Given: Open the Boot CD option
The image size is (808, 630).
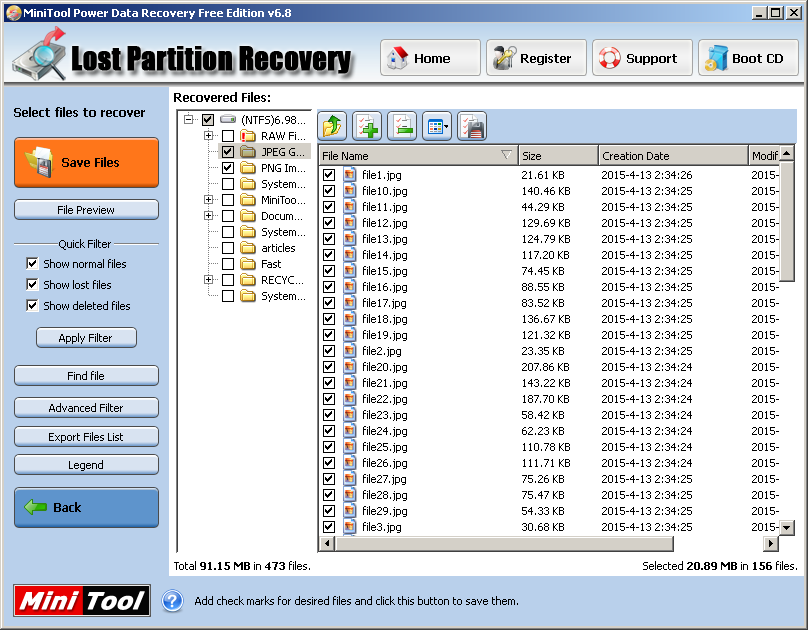Looking at the screenshot, I should tap(748, 58).
